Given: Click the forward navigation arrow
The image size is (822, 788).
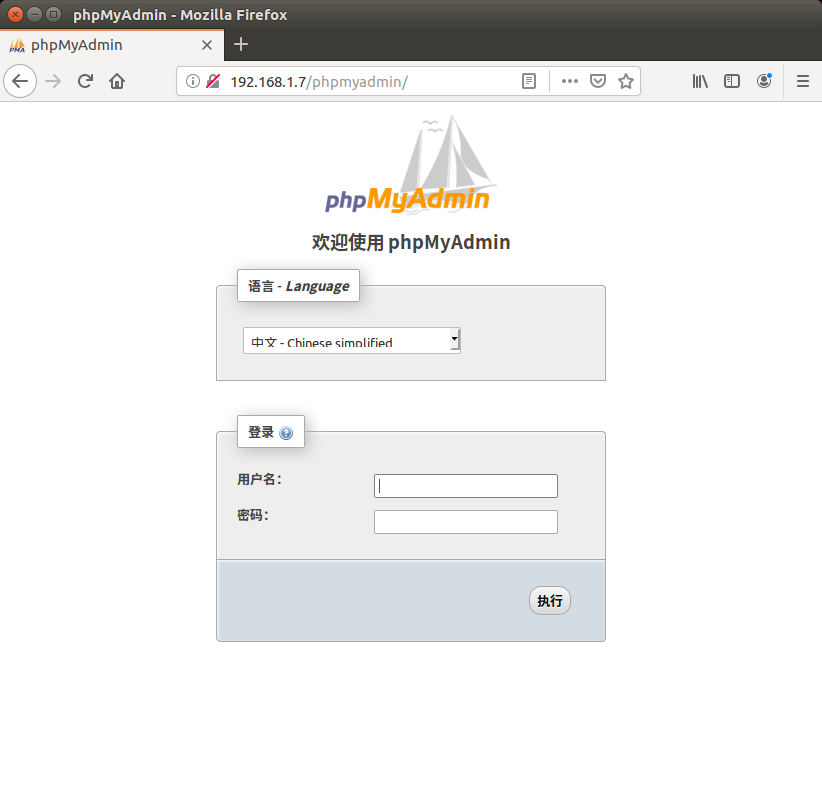Looking at the screenshot, I should pos(53,81).
